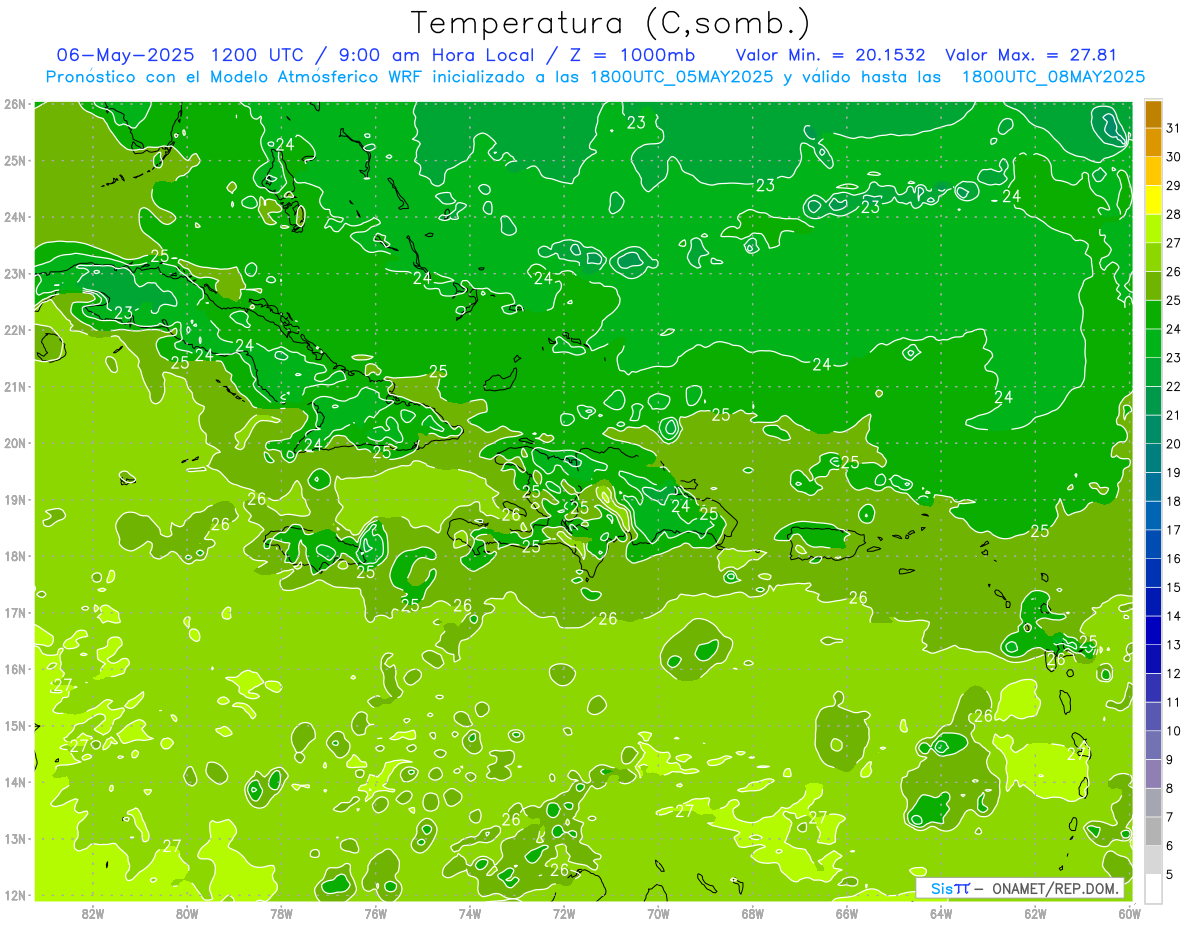Screen dimensions: 1200x927
Task: Click the yellow swatch between legend values 28 and 29
Action: (1153, 199)
